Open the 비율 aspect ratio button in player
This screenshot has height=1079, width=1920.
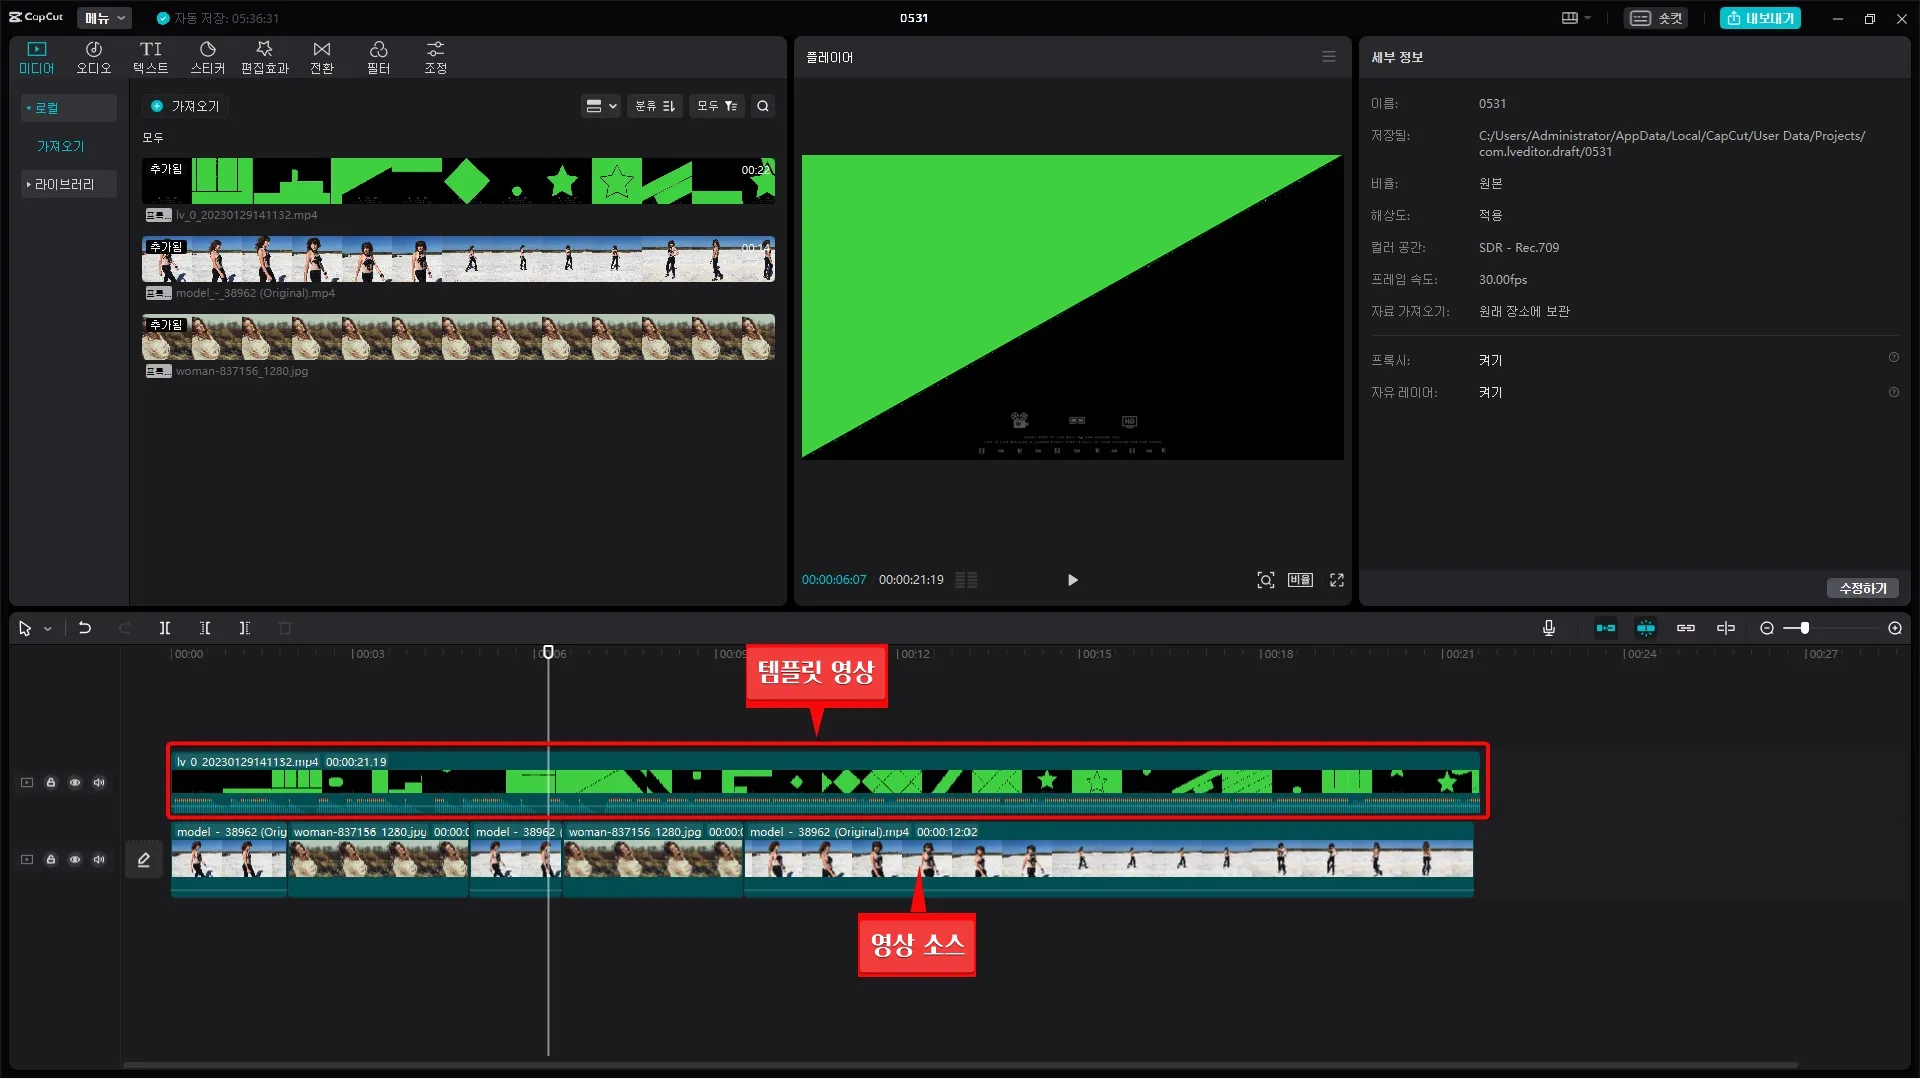(1300, 580)
